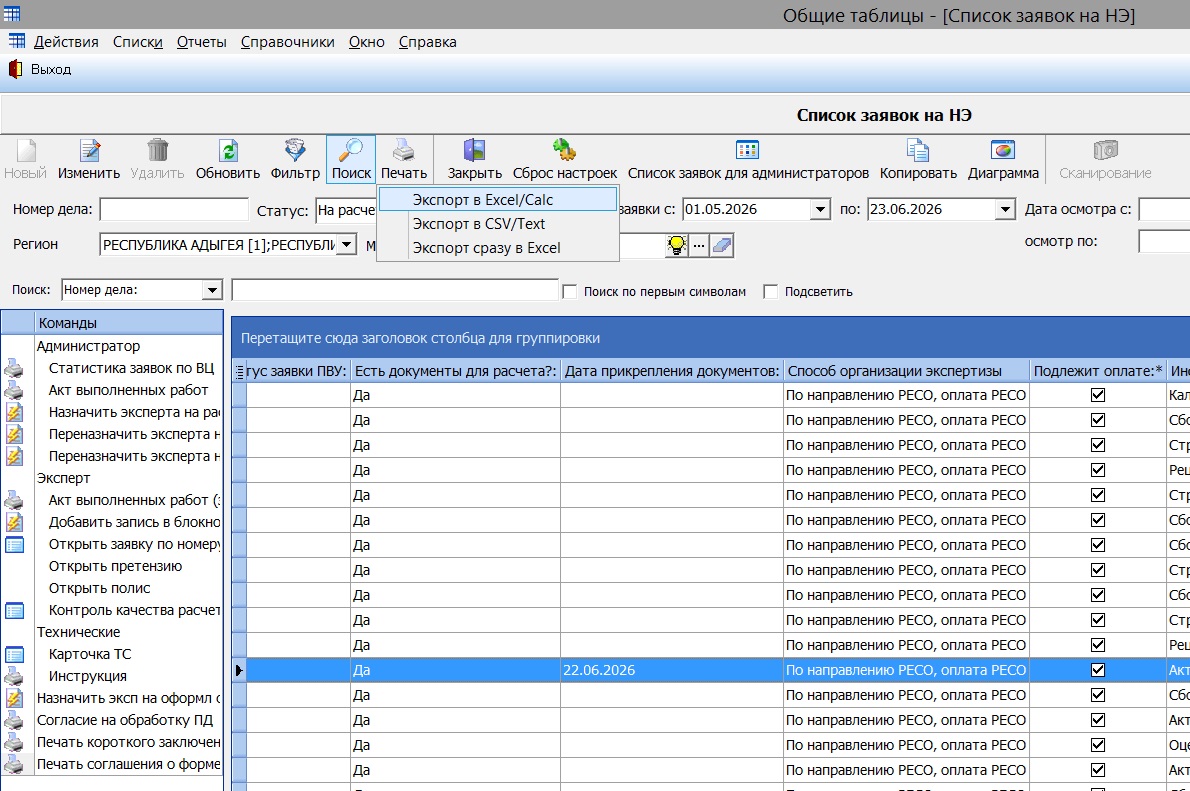Click the Изменить toolbar icon
Viewport: 1190px width, 791px height.
[x=89, y=159]
